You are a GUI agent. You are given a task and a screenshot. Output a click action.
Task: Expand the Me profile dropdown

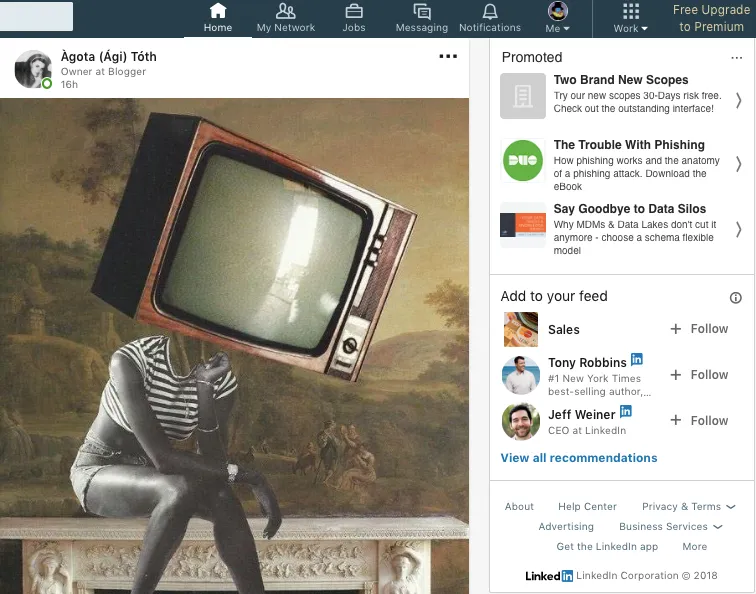(557, 18)
